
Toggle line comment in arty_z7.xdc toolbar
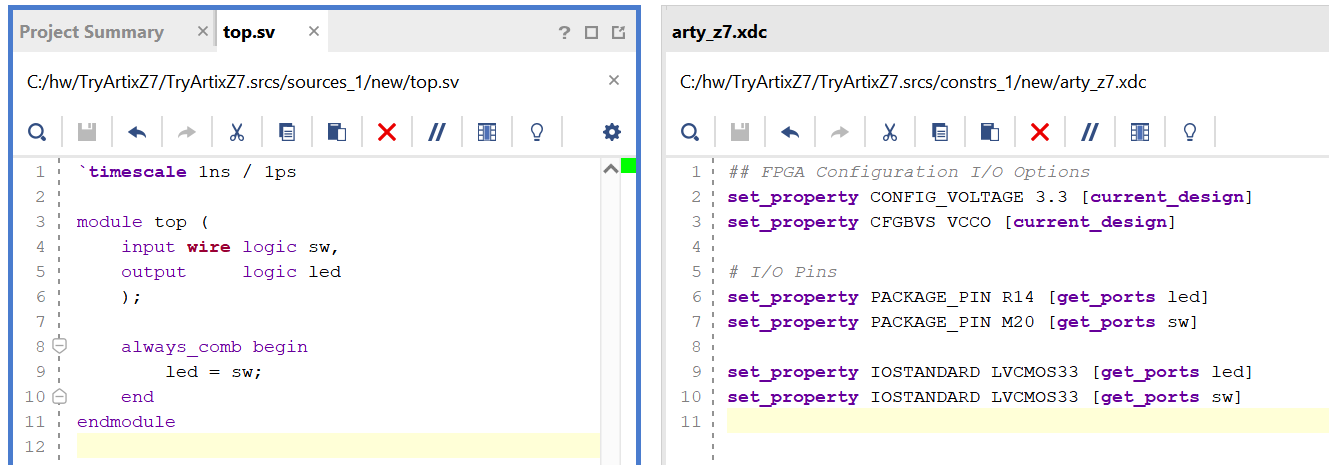(1090, 132)
